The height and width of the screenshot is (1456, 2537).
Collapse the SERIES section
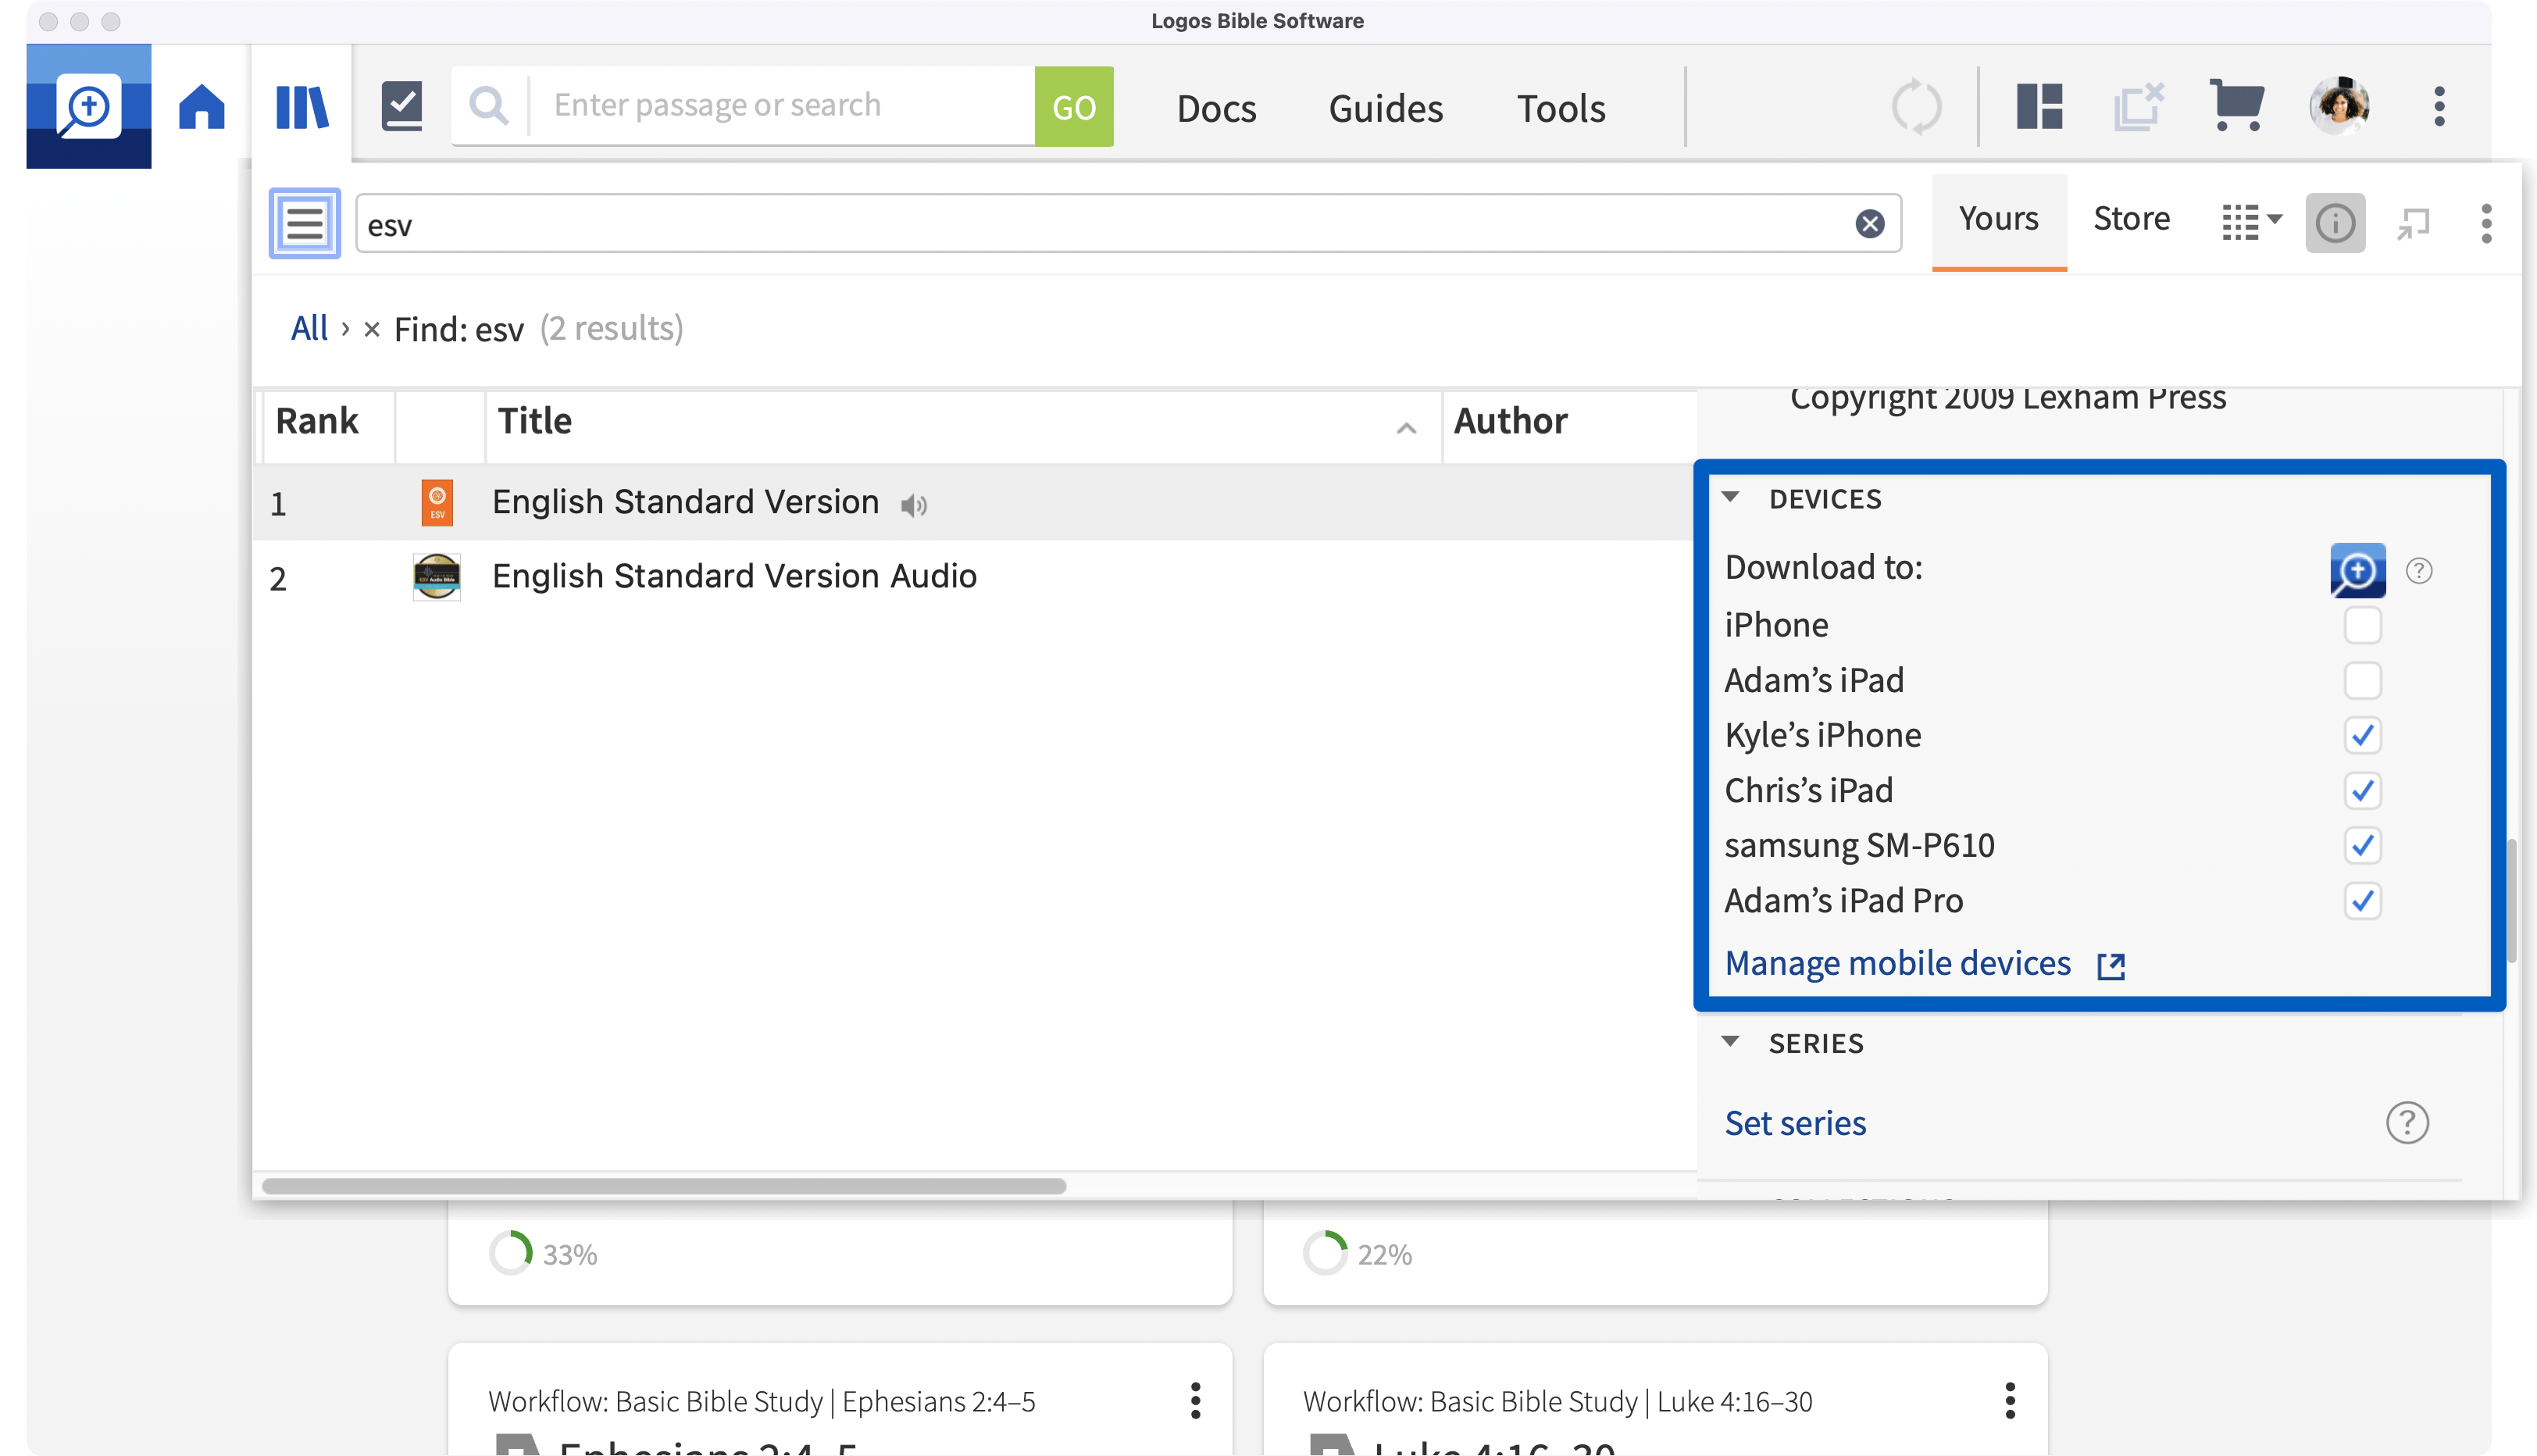pos(1730,1041)
